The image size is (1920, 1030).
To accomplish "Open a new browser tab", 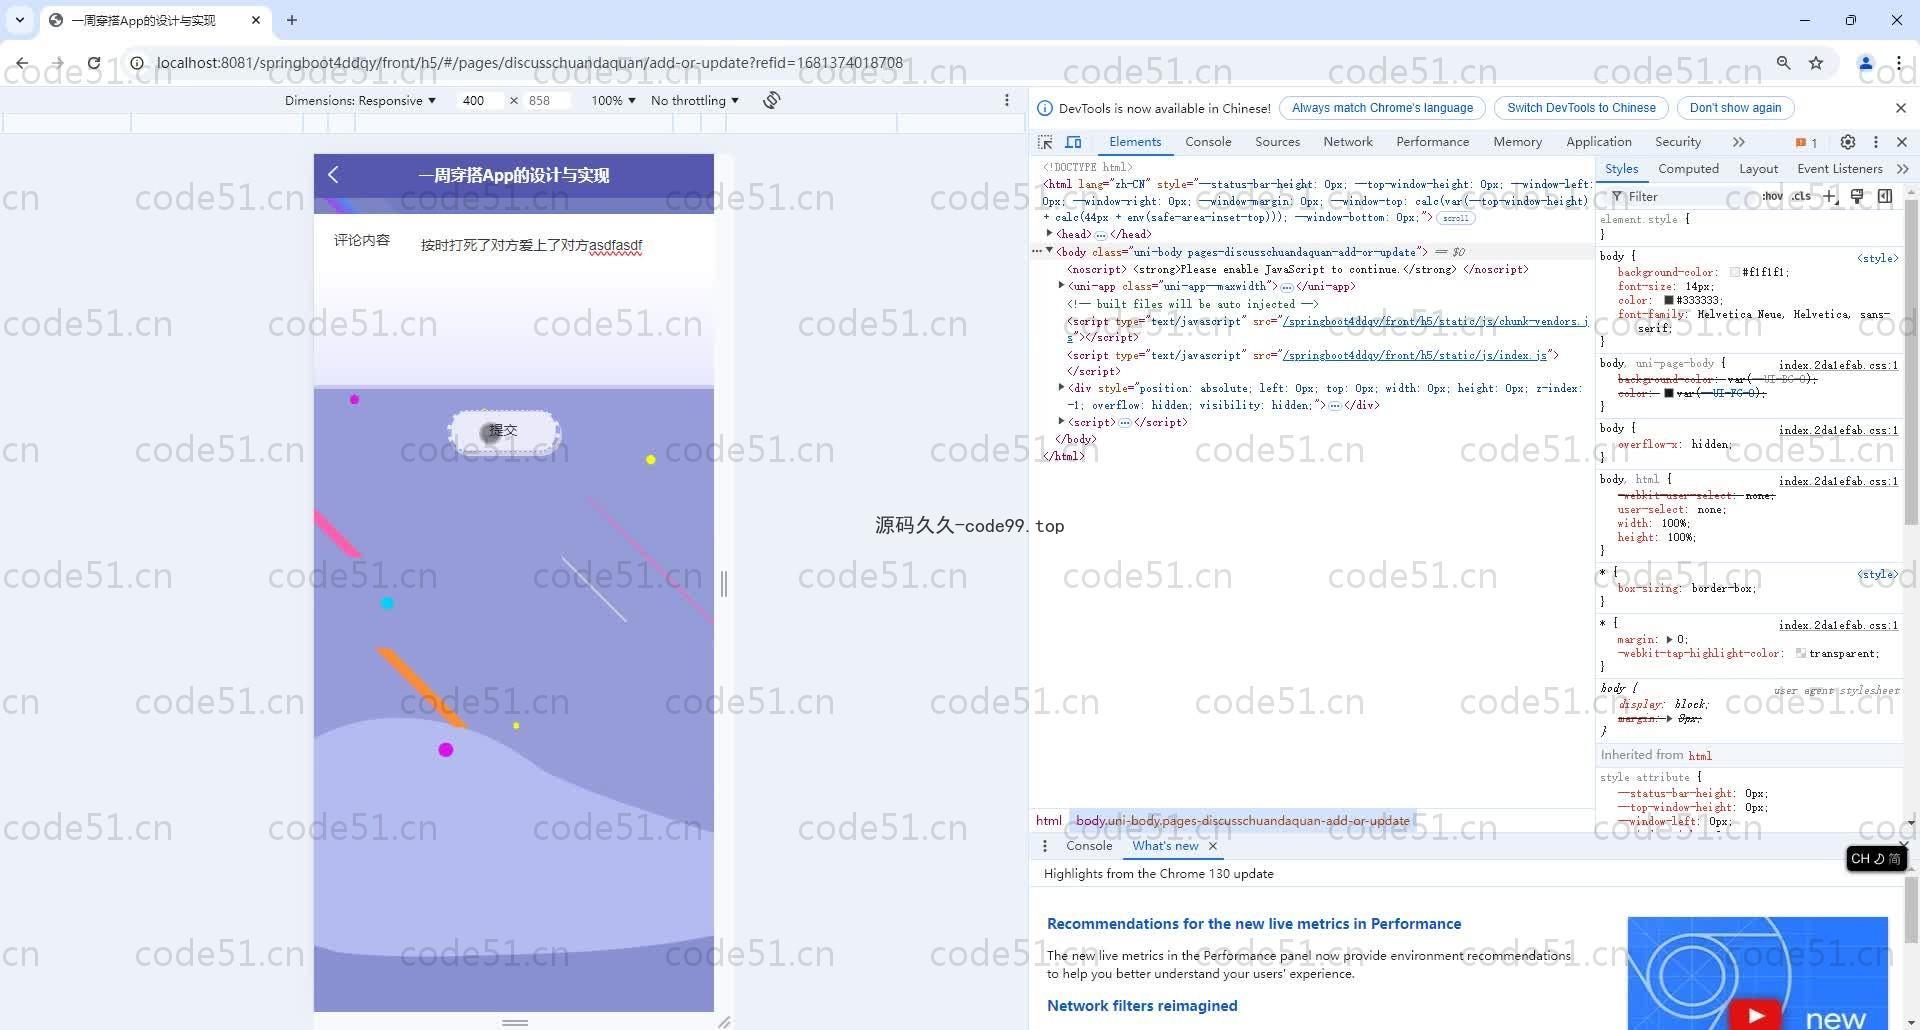I will click(x=292, y=20).
